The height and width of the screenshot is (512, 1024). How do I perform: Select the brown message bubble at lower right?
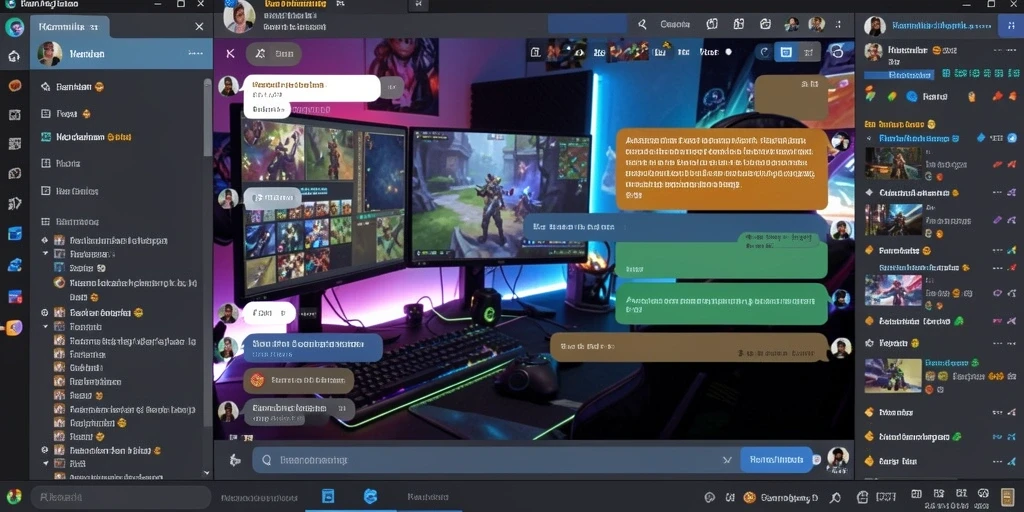point(689,347)
